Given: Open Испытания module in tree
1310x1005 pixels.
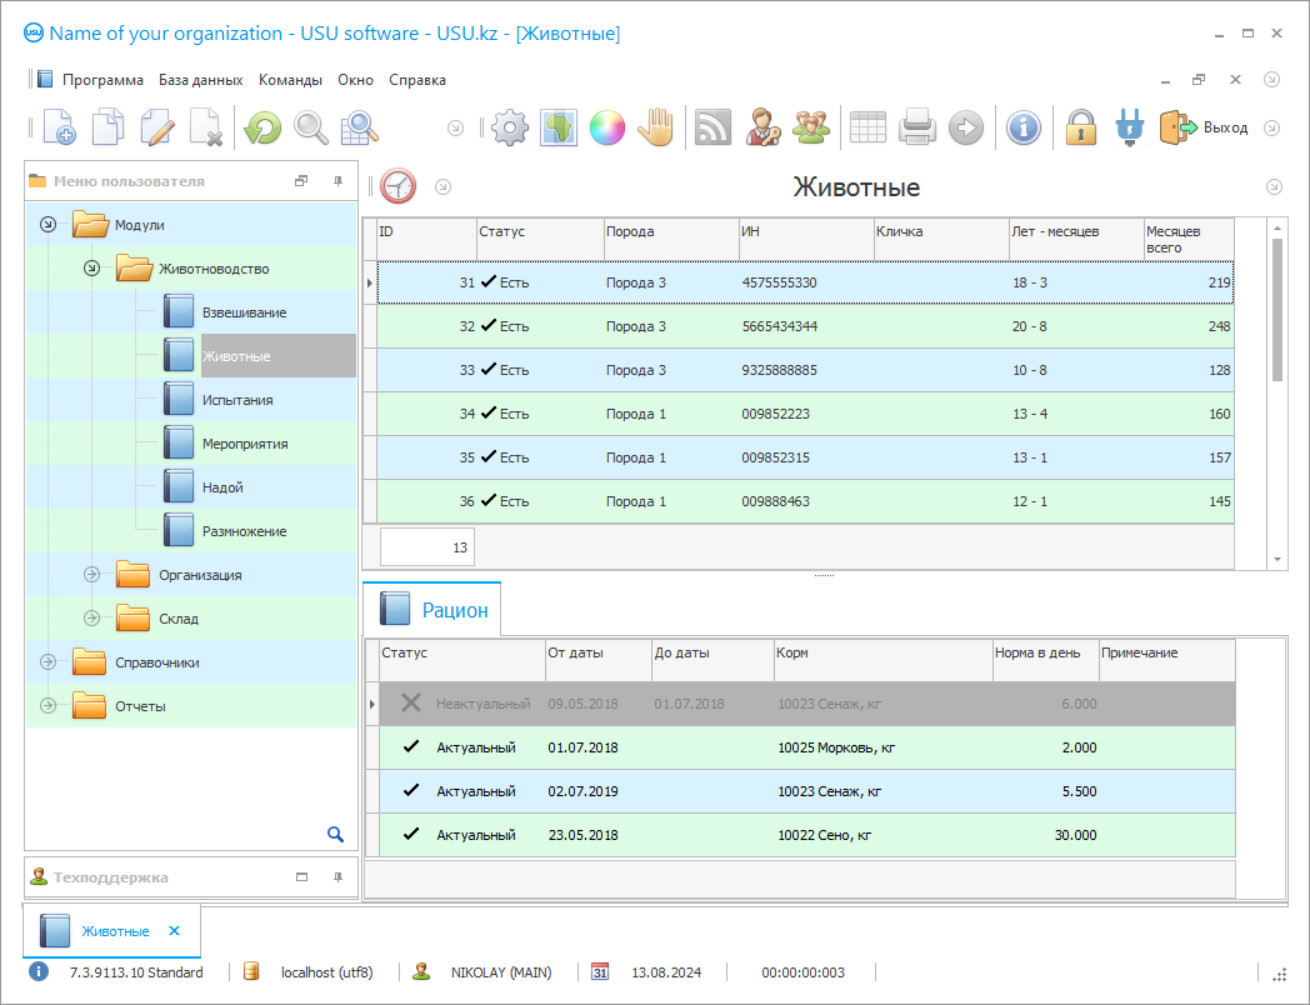Looking at the screenshot, I should click(x=237, y=400).
